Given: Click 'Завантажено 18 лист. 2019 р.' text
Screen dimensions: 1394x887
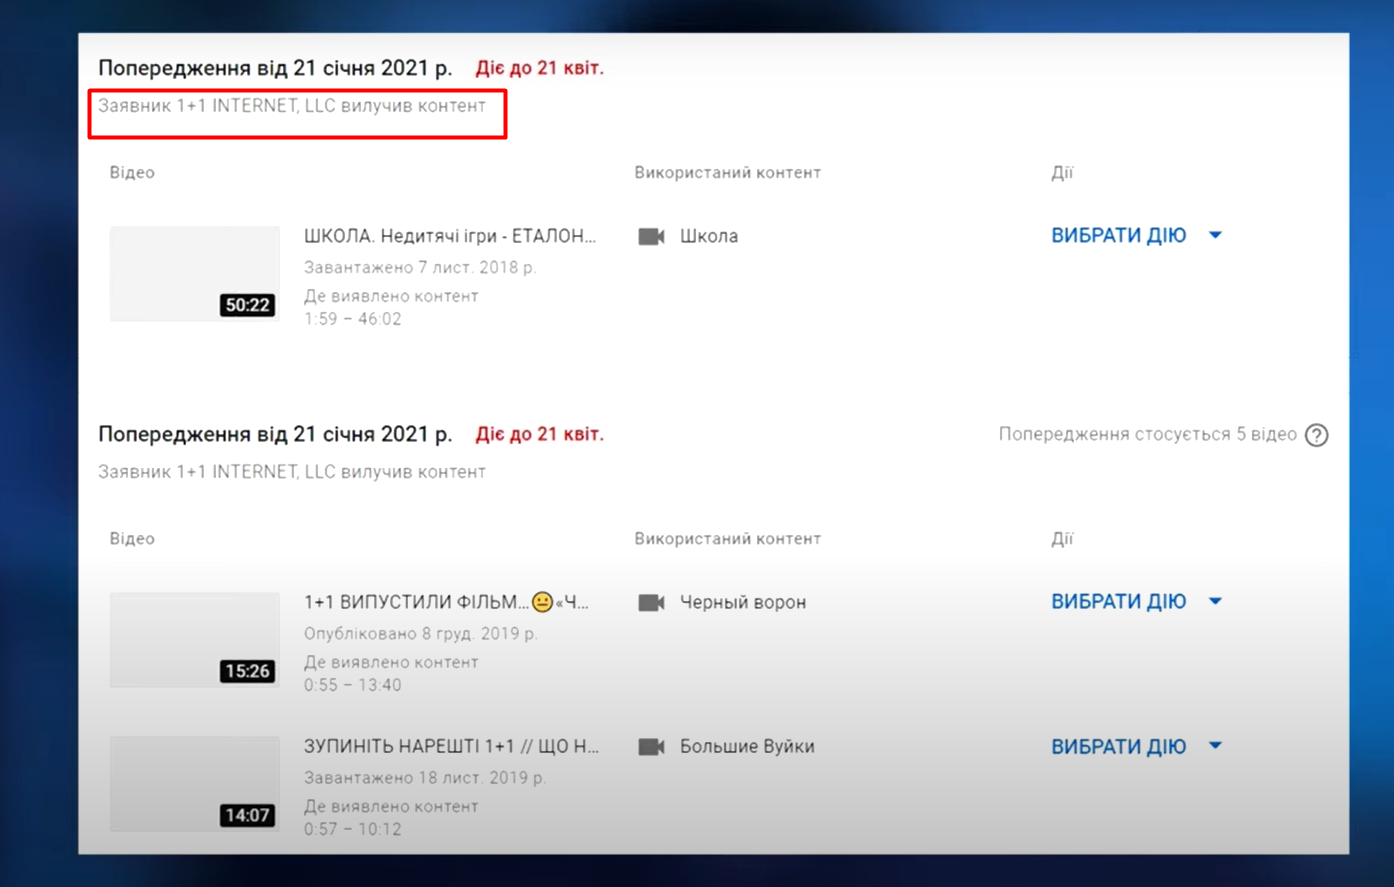Looking at the screenshot, I should [425, 777].
